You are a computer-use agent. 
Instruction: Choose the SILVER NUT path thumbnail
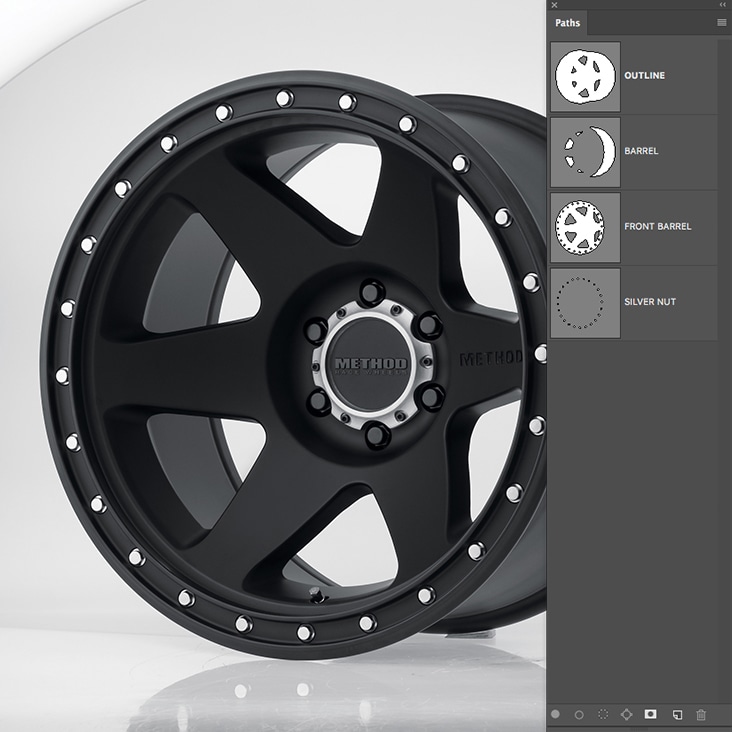click(x=585, y=302)
